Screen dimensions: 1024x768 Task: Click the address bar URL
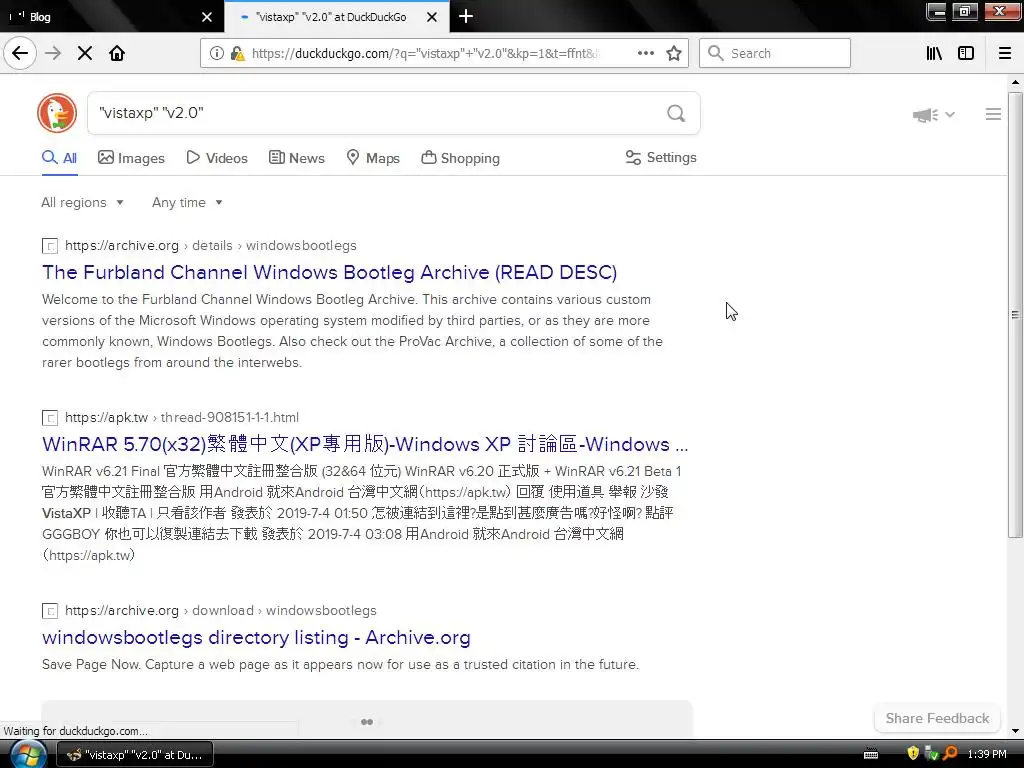(425, 53)
